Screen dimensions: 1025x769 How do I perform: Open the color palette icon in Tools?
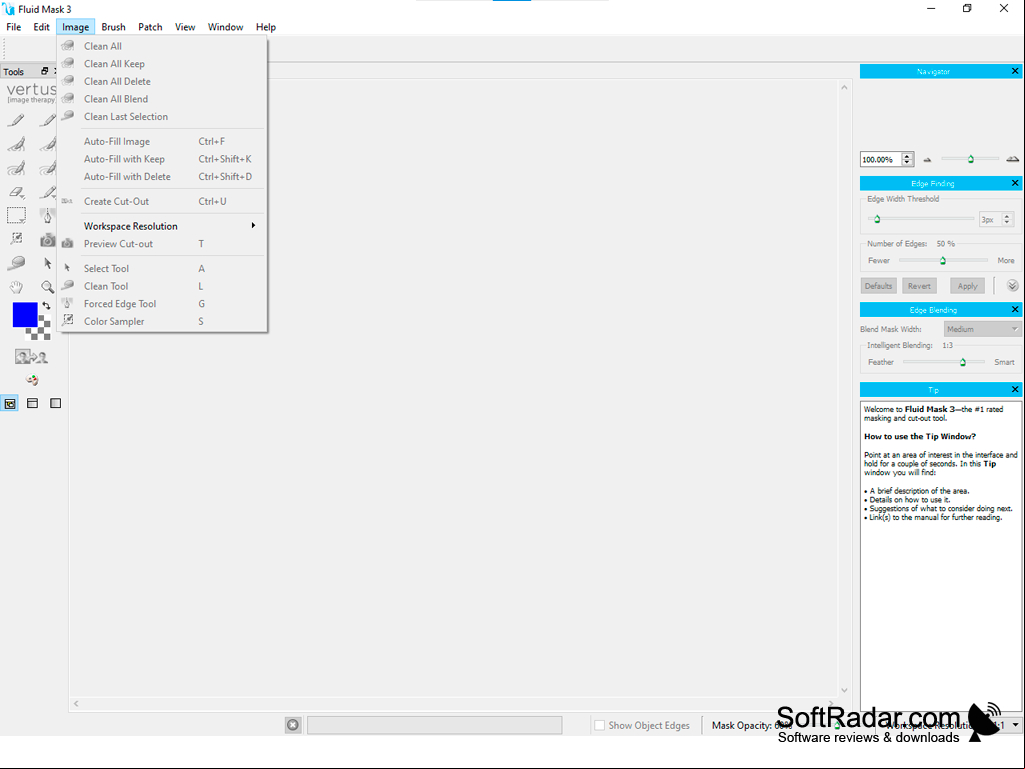tap(31, 380)
